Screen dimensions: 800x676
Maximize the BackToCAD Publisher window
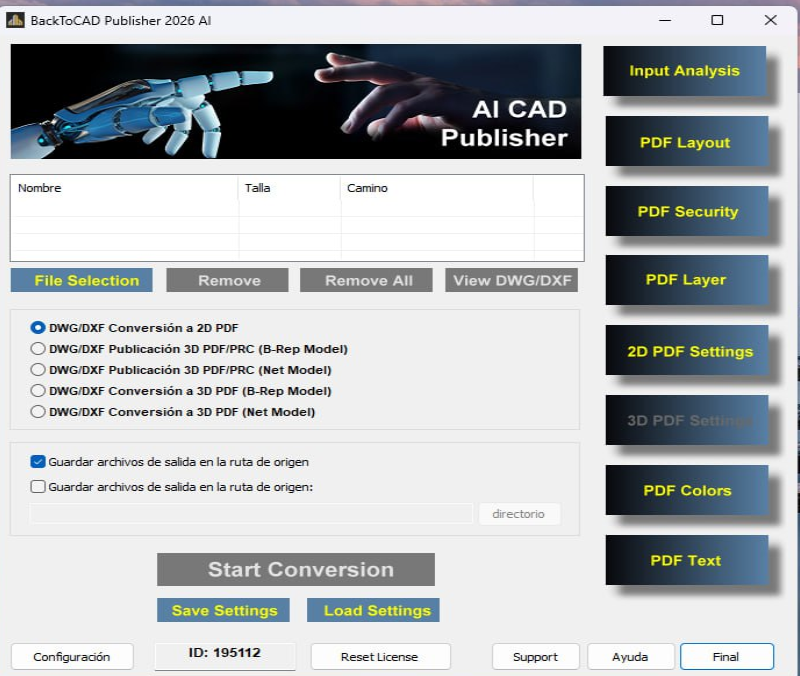click(x=717, y=20)
